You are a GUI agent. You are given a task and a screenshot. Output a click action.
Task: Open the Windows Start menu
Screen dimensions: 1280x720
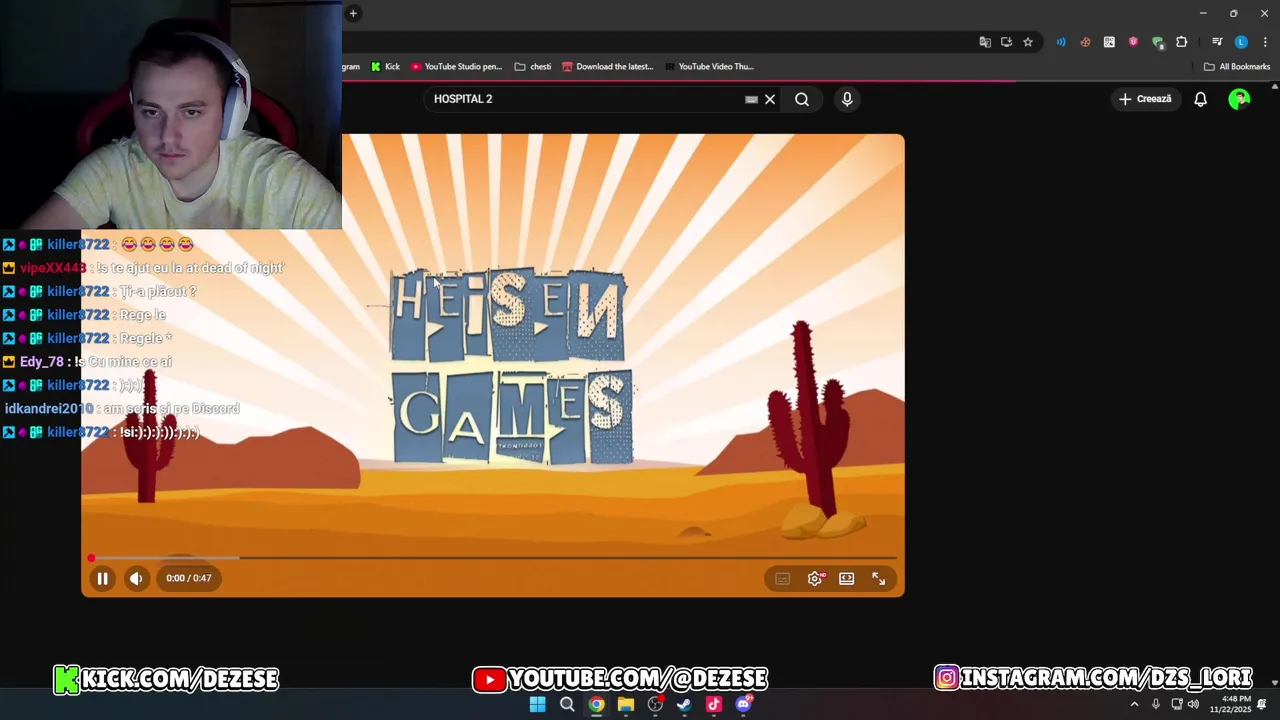pos(537,705)
